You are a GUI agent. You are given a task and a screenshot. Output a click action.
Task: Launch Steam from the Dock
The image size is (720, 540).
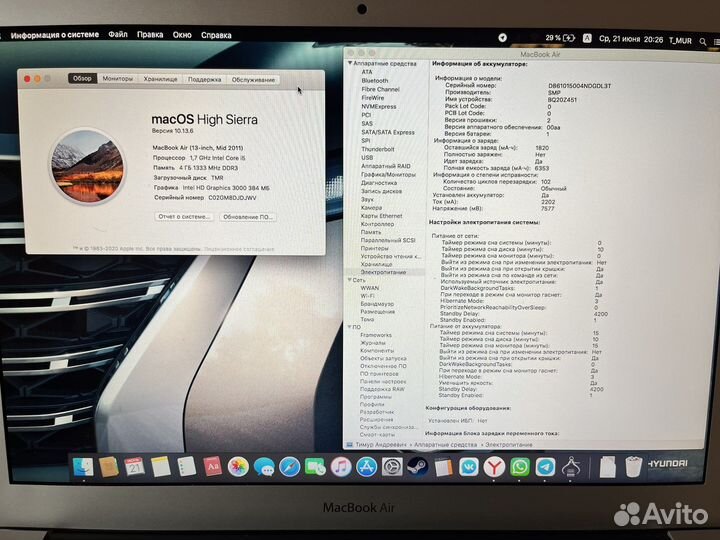coord(418,467)
